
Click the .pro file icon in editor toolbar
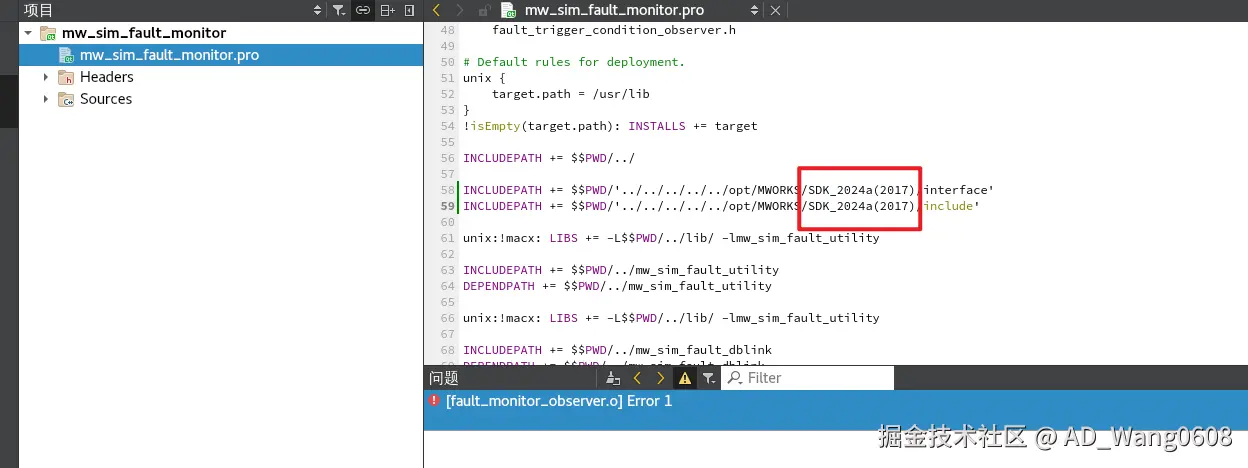[508, 10]
